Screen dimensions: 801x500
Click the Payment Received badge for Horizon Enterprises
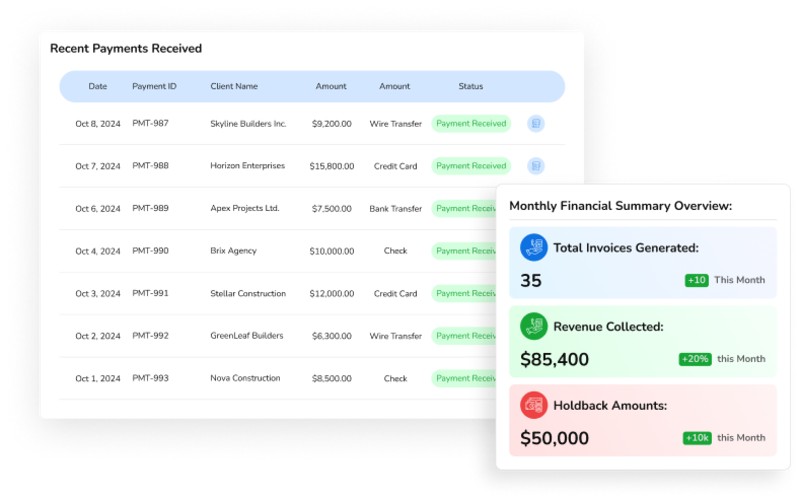[x=471, y=166]
